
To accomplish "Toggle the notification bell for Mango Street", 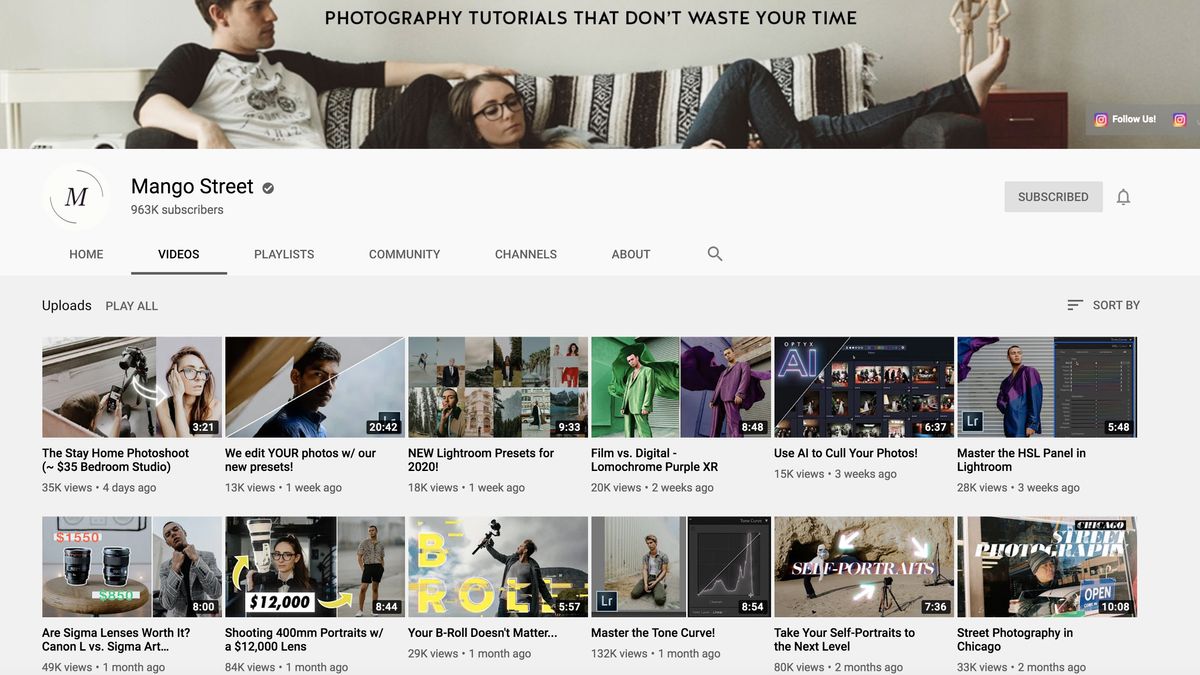I will (x=1124, y=196).
